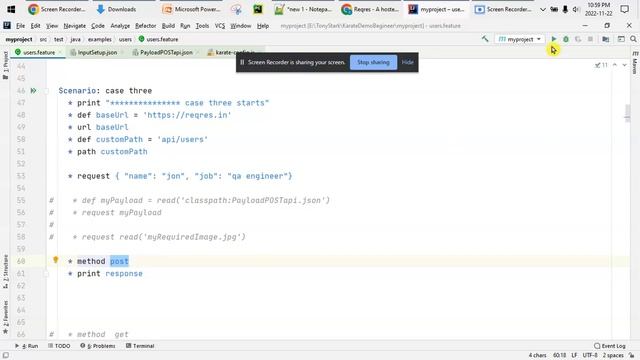The width and height of the screenshot is (640, 360).
Task: Switch to Notepad++ 'new 1' in taskbar
Action: (x=303, y=9)
